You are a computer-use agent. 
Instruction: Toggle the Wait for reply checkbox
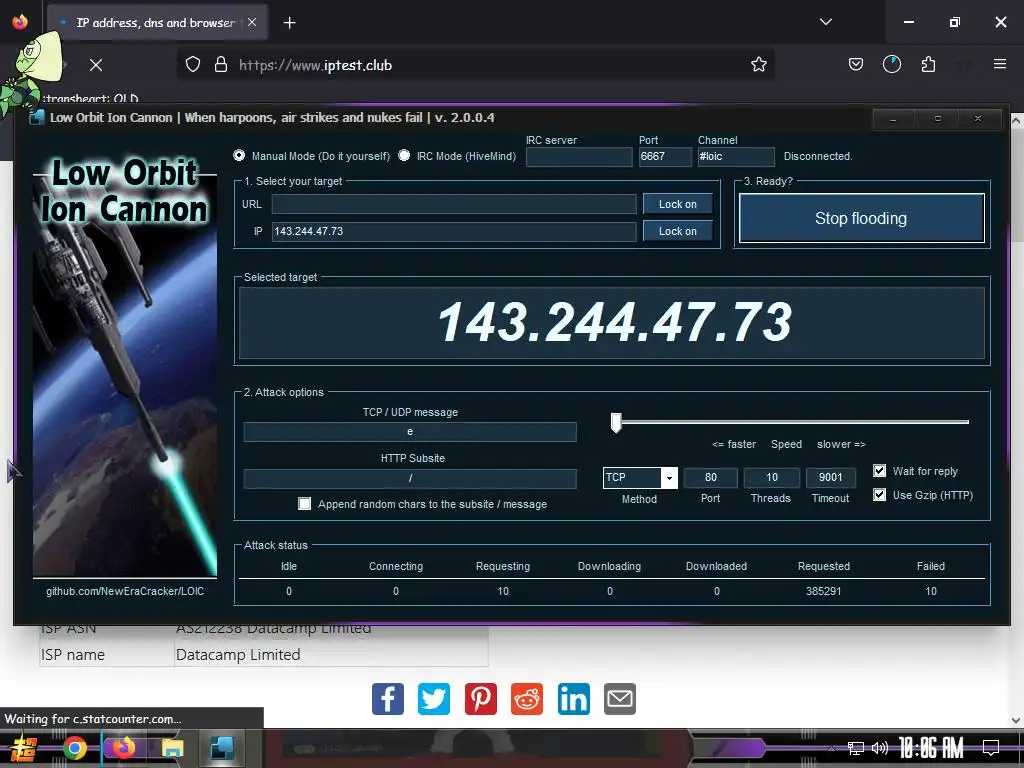(x=880, y=470)
